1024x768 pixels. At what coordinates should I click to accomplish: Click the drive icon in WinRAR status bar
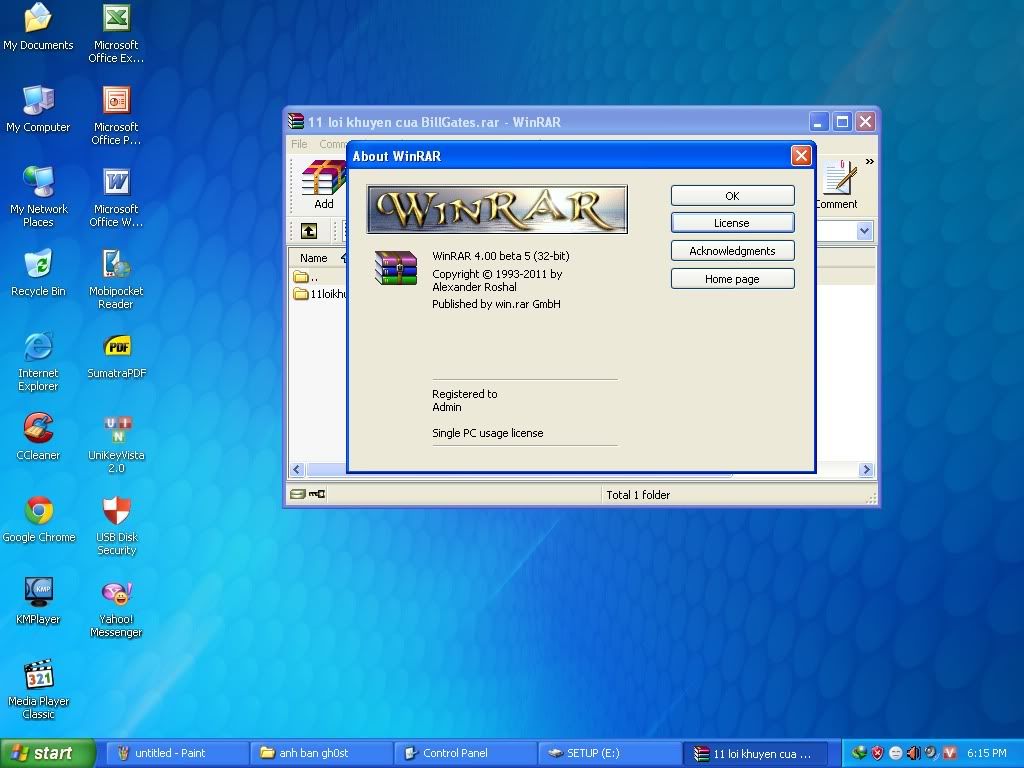point(298,494)
